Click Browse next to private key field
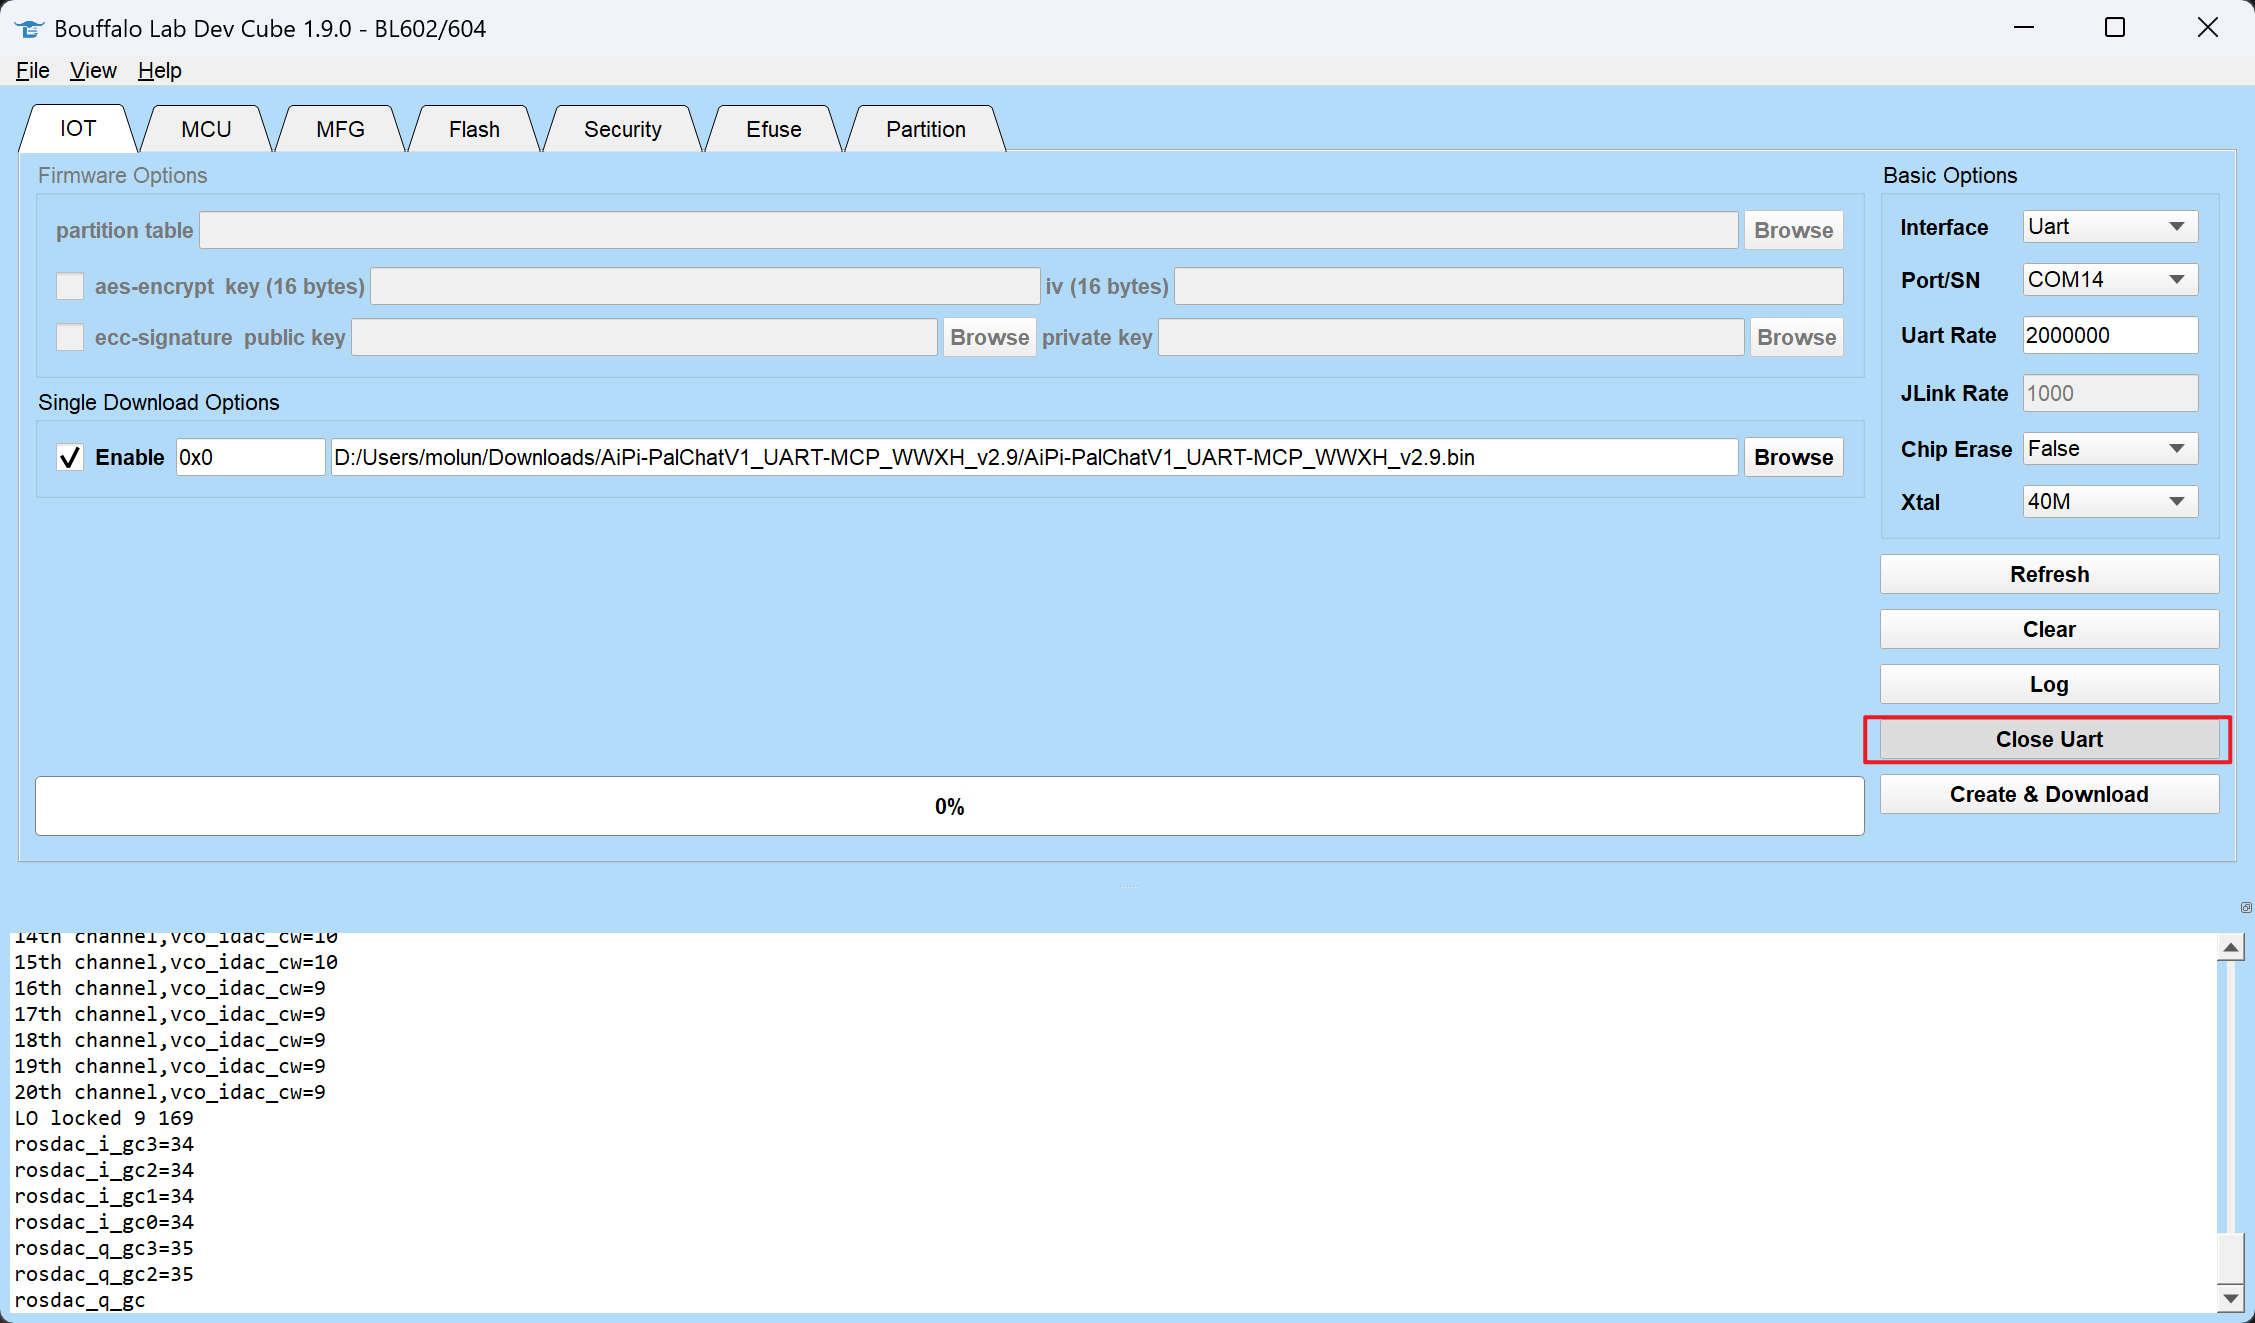The height and width of the screenshot is (1323, 2255). click(1796, 337)
